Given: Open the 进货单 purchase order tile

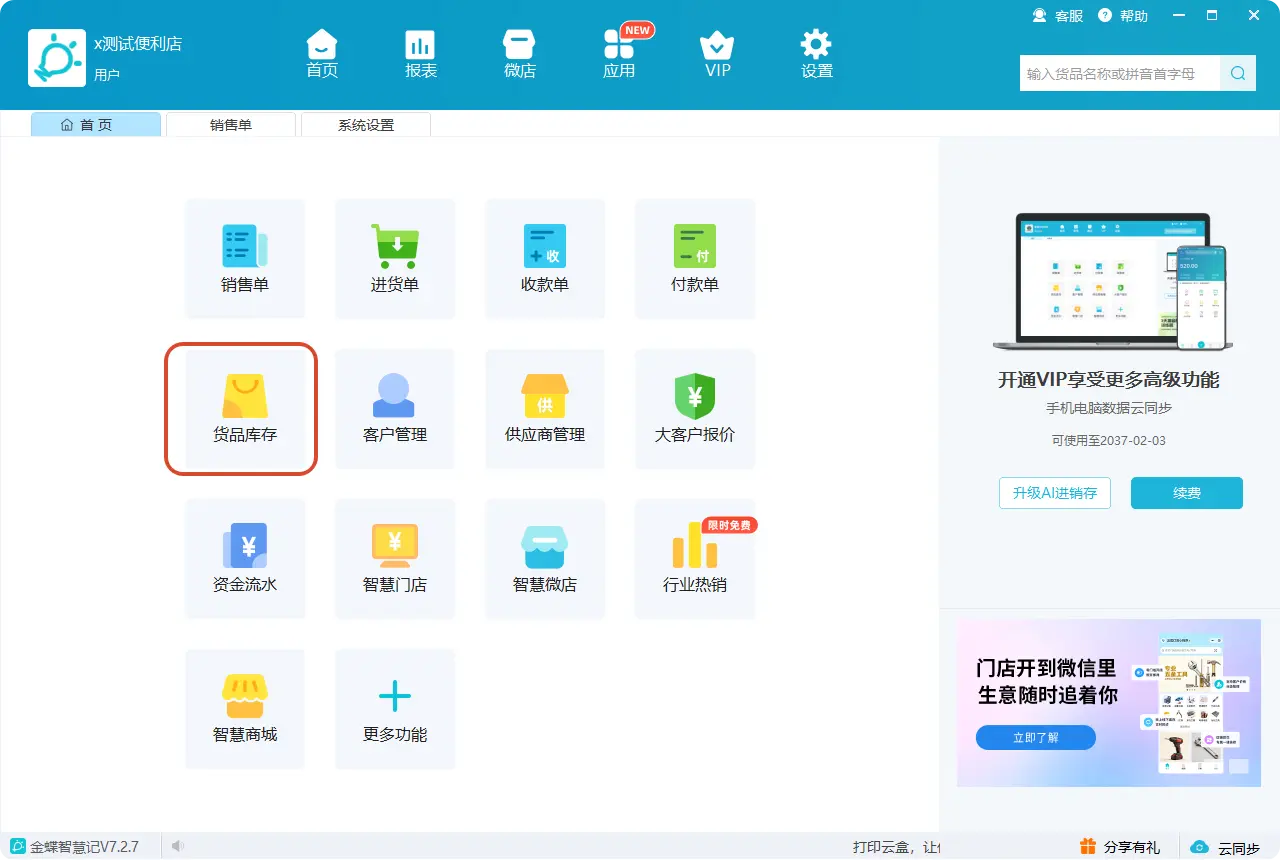Looking at the screenshot, I should click(x=395, y=259).
